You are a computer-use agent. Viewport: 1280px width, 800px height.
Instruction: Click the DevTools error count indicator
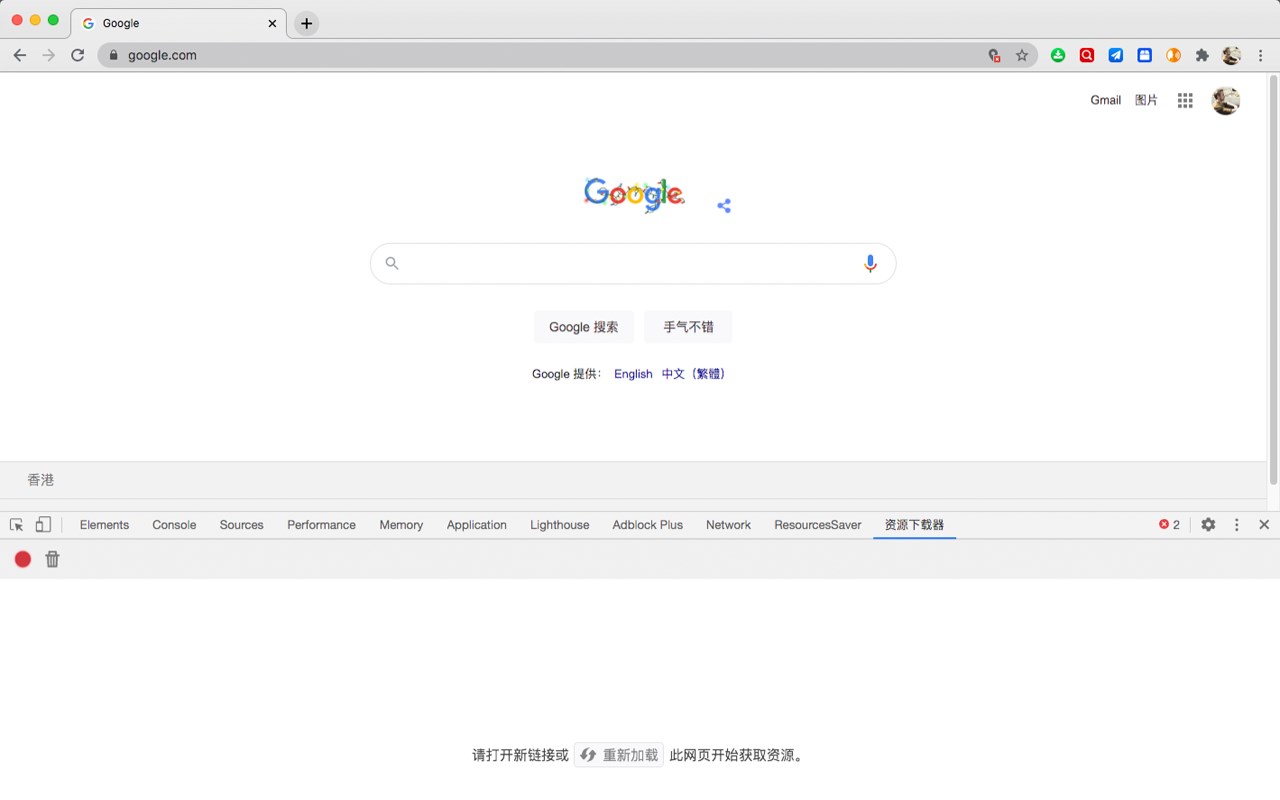coord(1169,525)
